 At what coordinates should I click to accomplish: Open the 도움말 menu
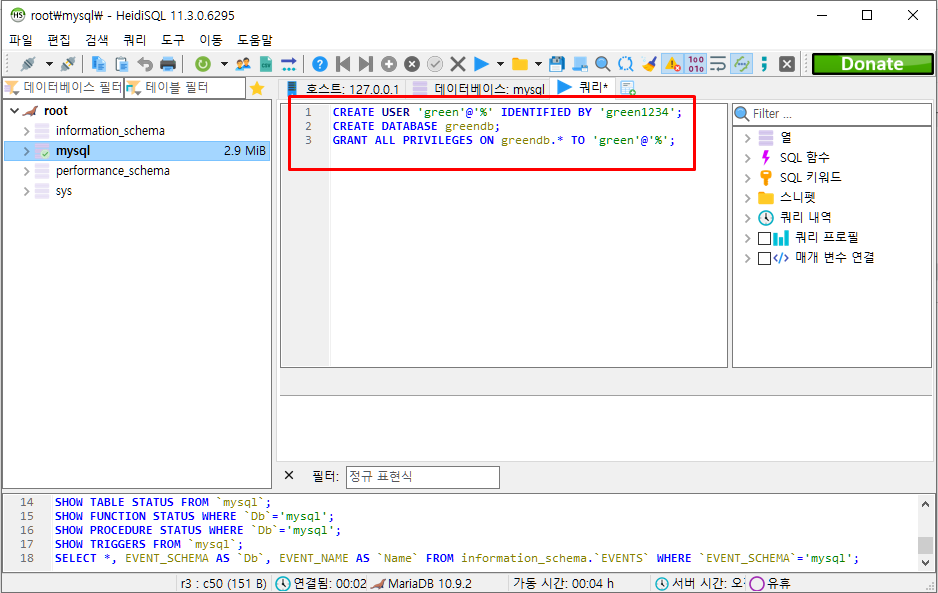click(x=255, y=40)
